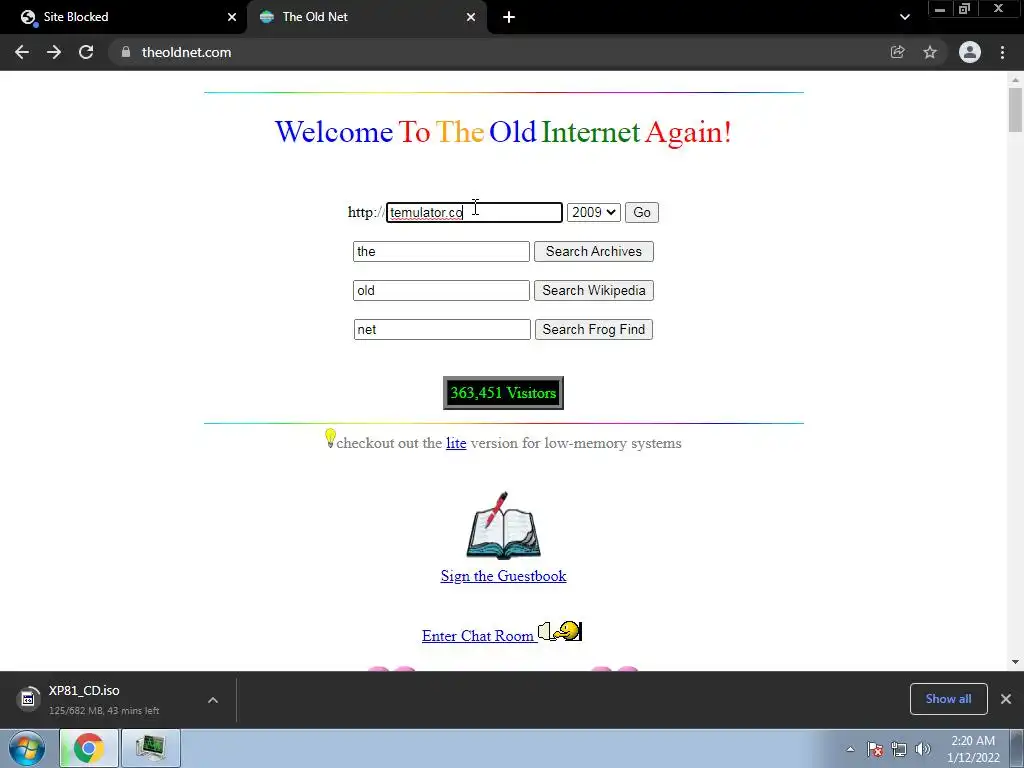Click the input containing 'old'
The image size is (1024, 768).
[441, 291]
